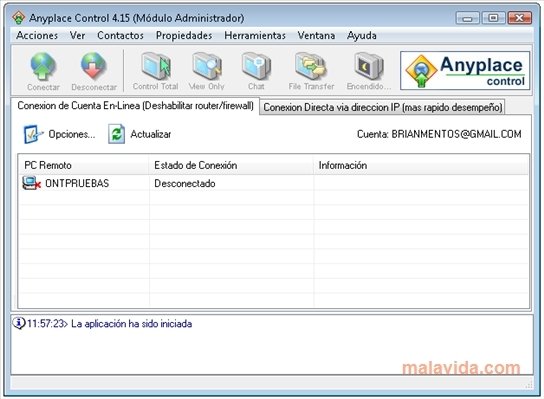The height and width of the screenshot is (399, 544).
Task: Click the 11:57:23 log timestamp
Action: (46, 323)
